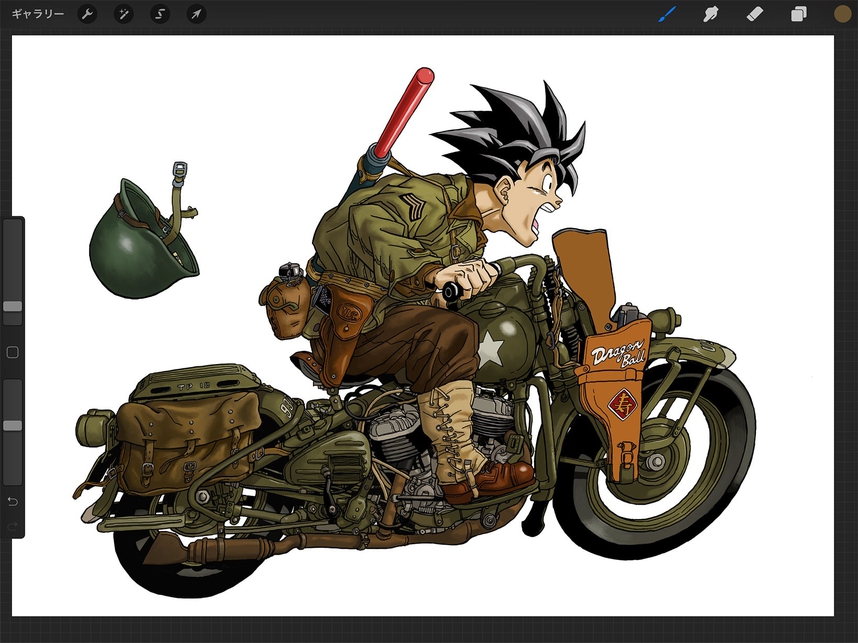
Task: Tap the square modify button in sidebar
Action: 13,353
